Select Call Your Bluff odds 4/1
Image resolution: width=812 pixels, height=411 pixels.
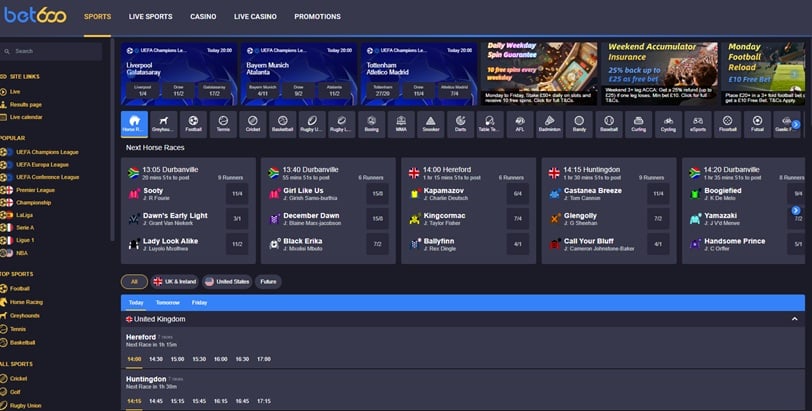(x=658, y=244)
